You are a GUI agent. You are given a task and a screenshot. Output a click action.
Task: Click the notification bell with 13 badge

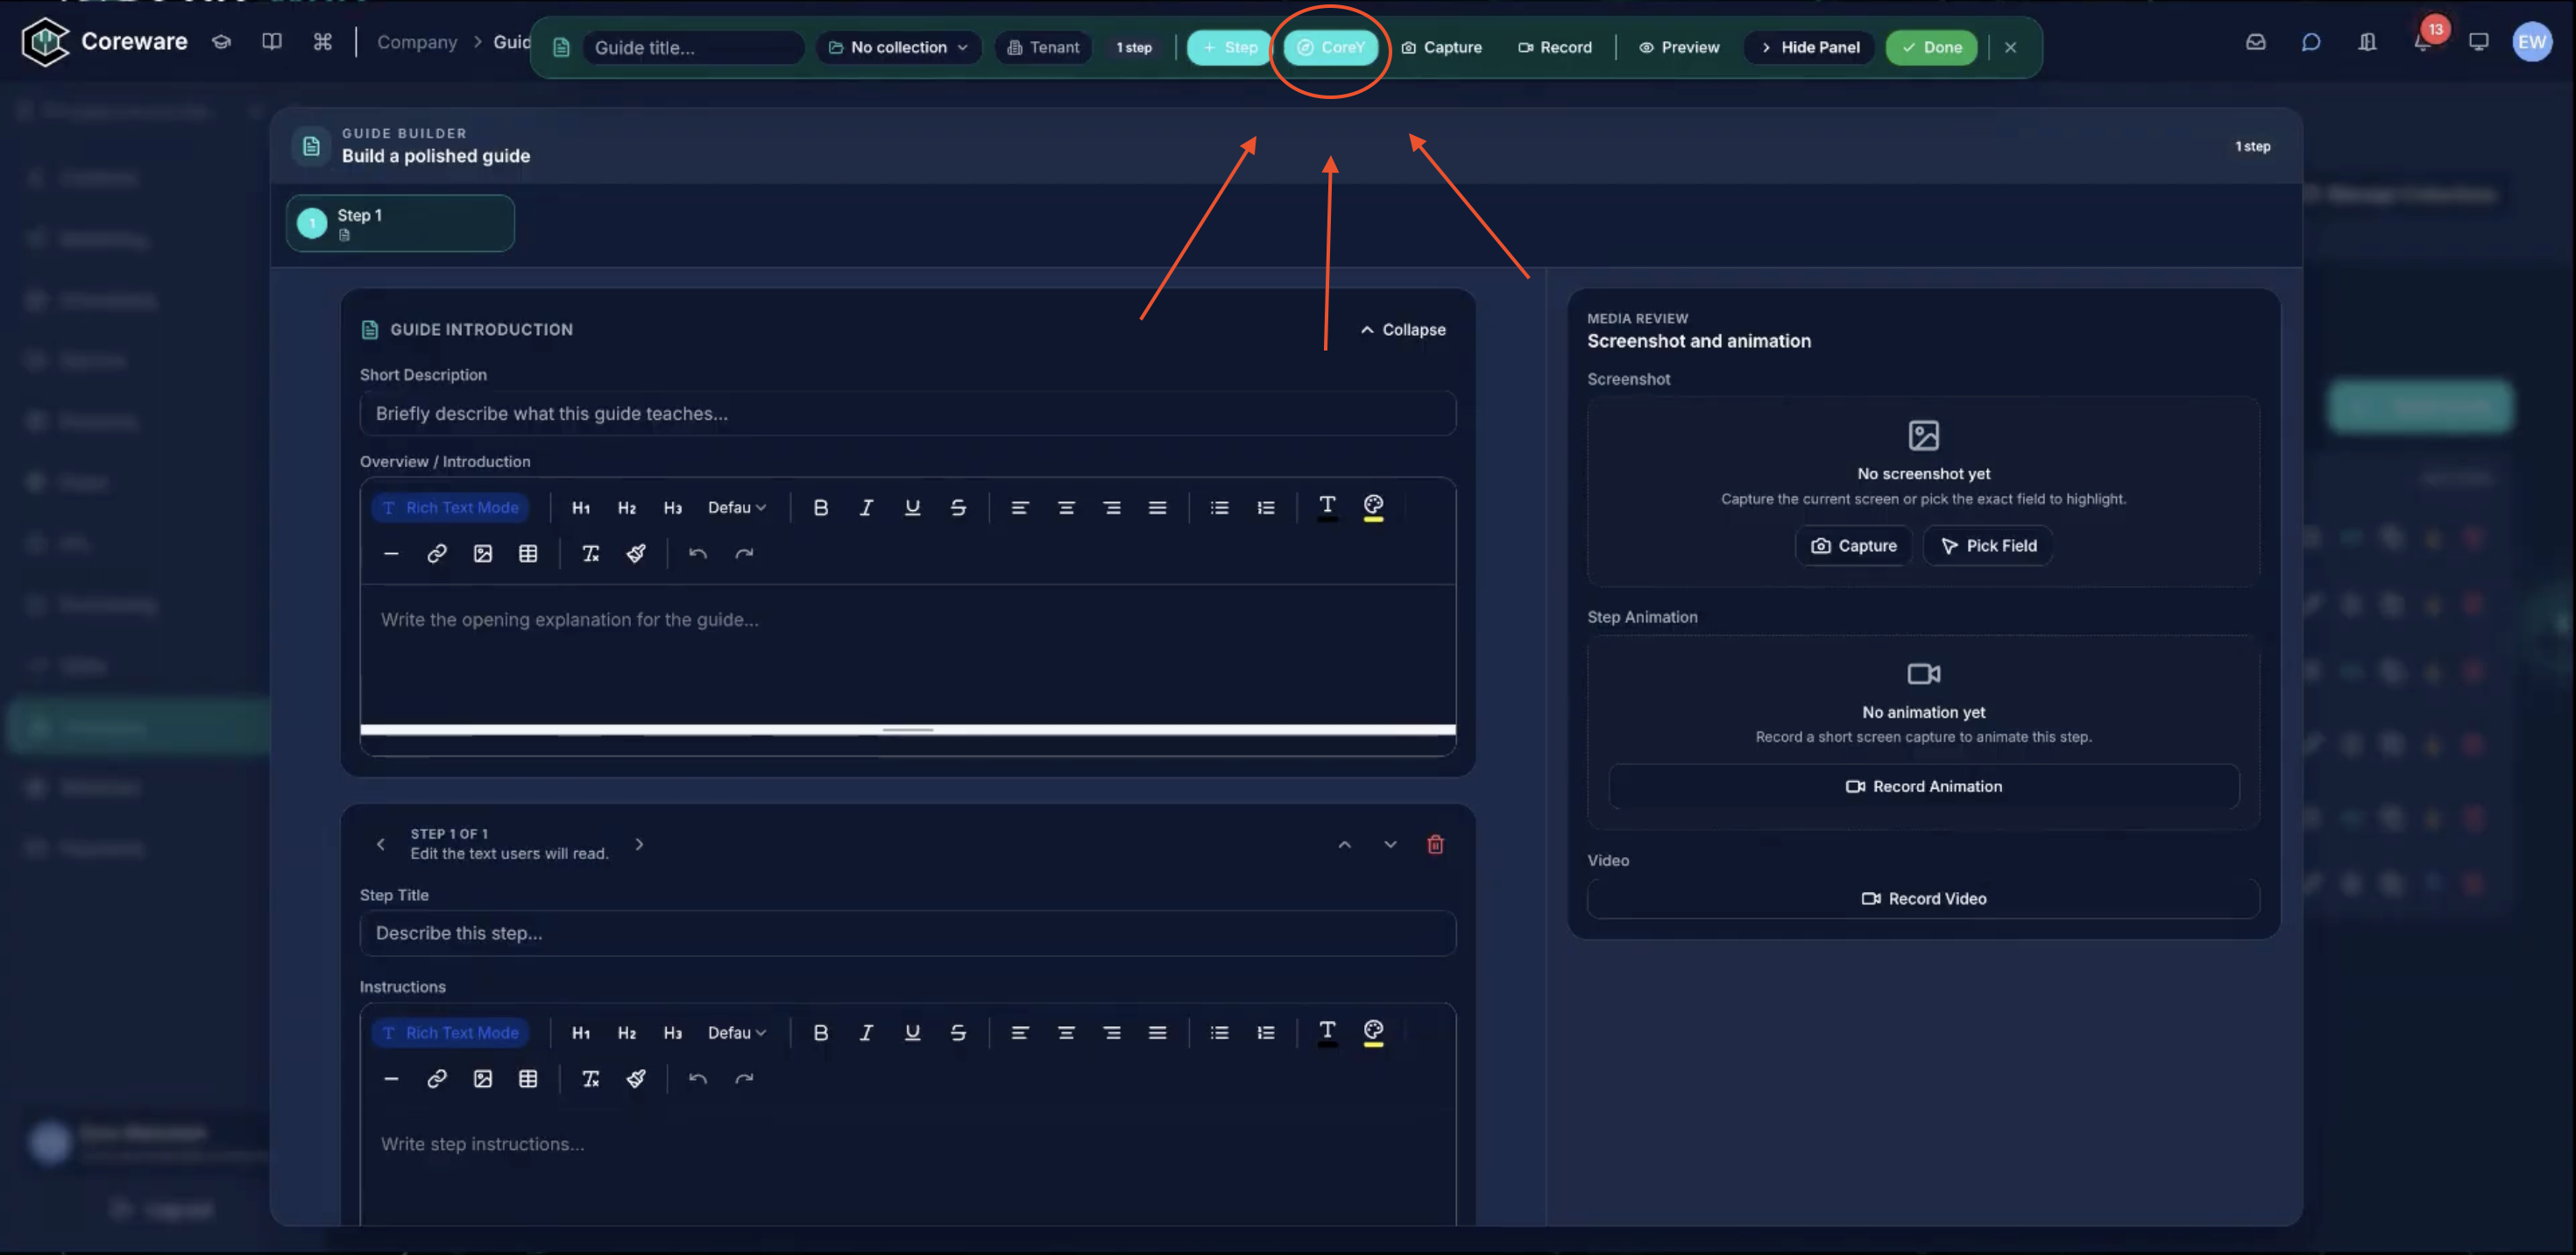coord(2423,42)
